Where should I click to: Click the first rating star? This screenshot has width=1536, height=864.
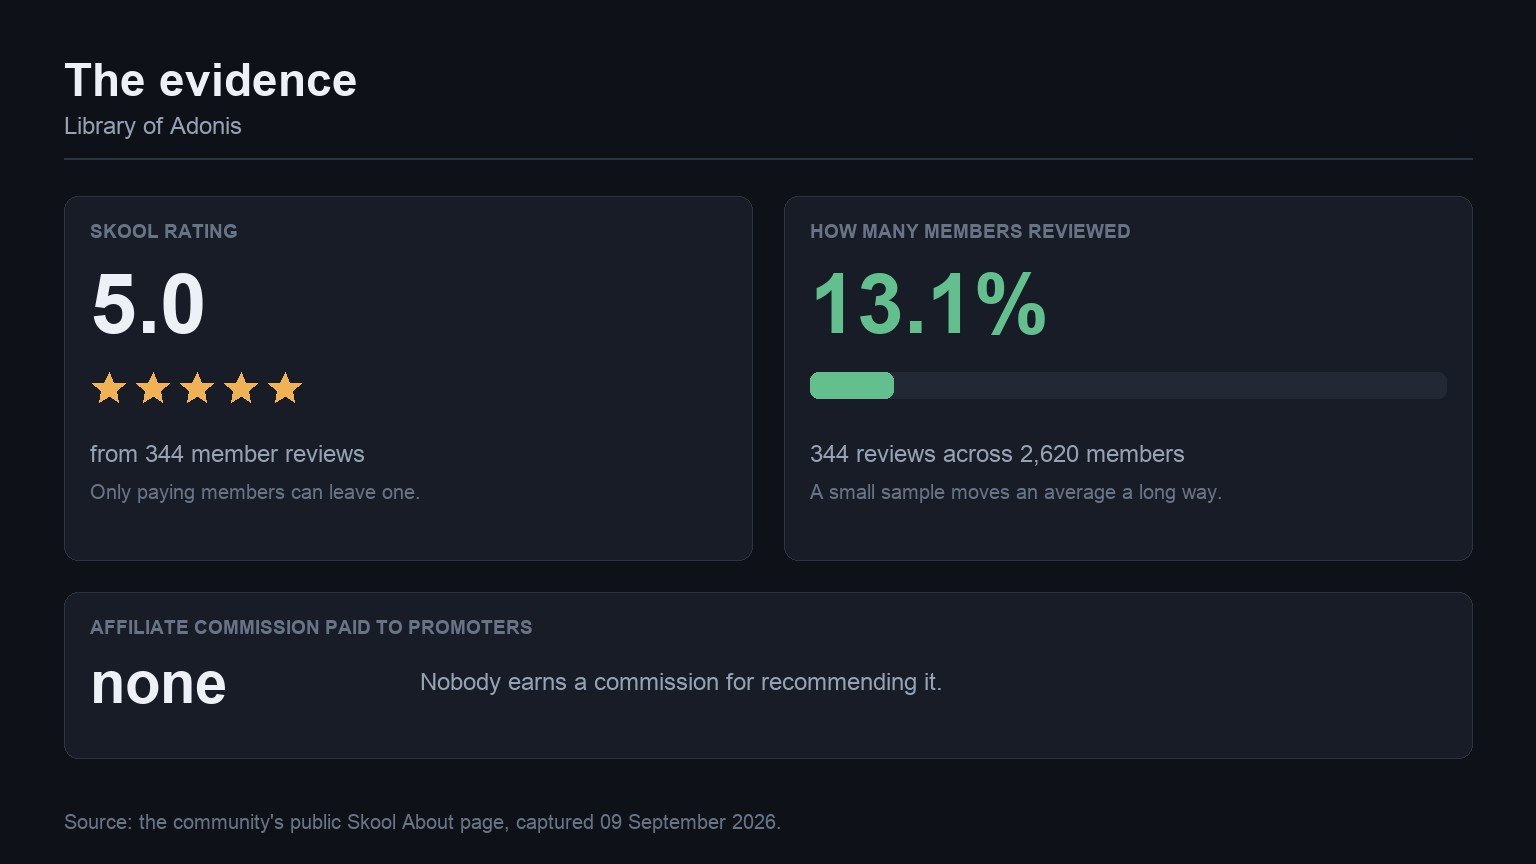click(108, 388)
